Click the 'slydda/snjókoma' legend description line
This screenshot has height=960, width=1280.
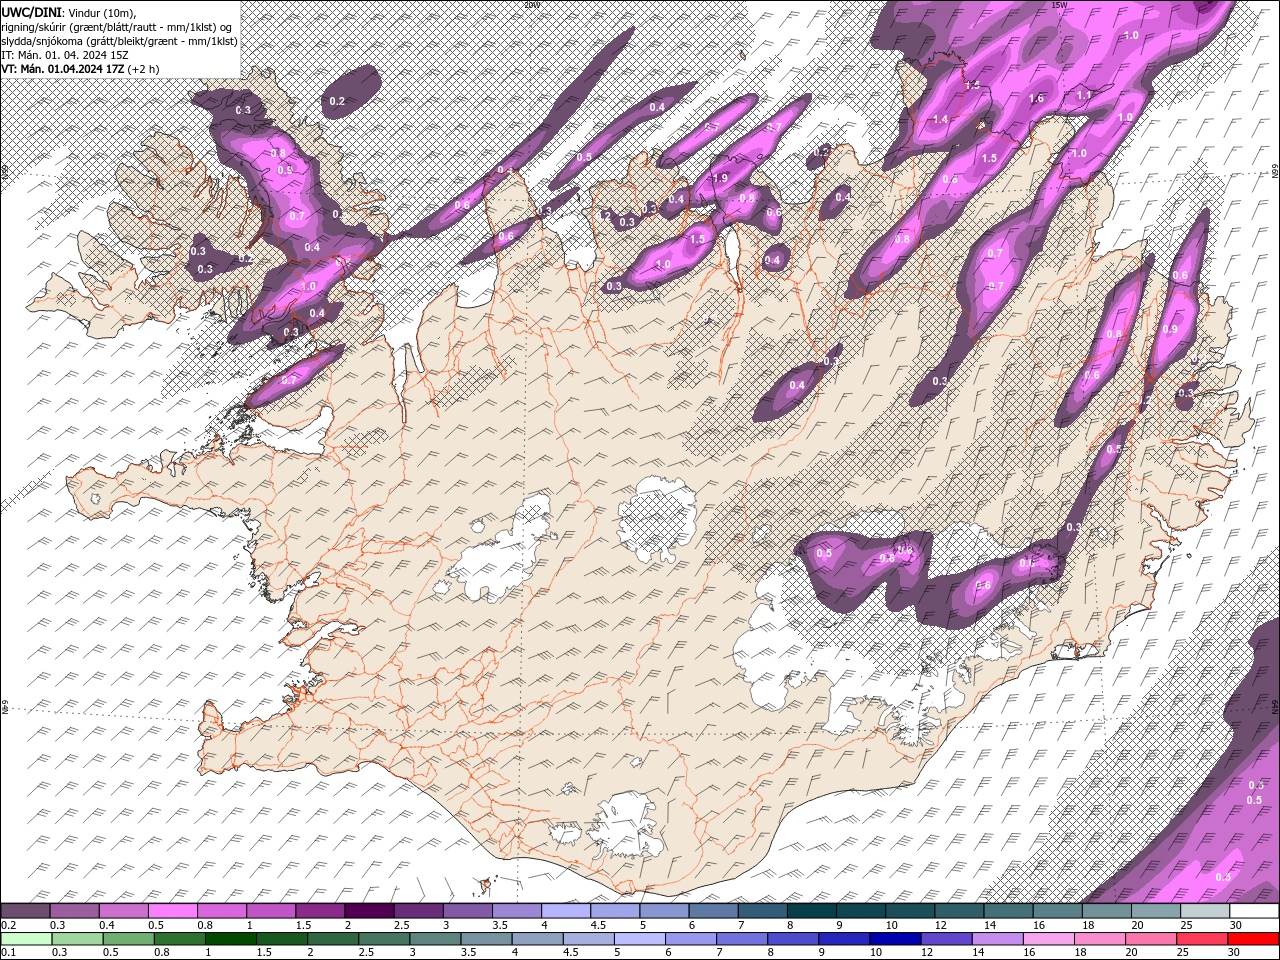pos(120,41)
